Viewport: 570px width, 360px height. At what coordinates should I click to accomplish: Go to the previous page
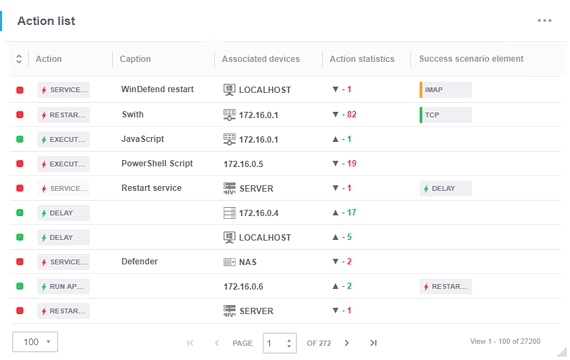click(x=217, y=343)
